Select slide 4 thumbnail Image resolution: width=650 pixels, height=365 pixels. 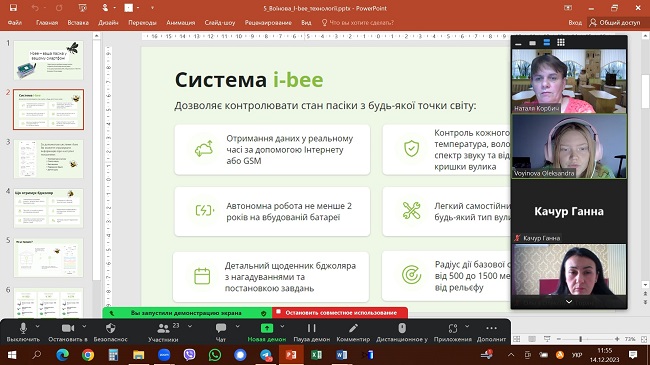pos(49,208)
